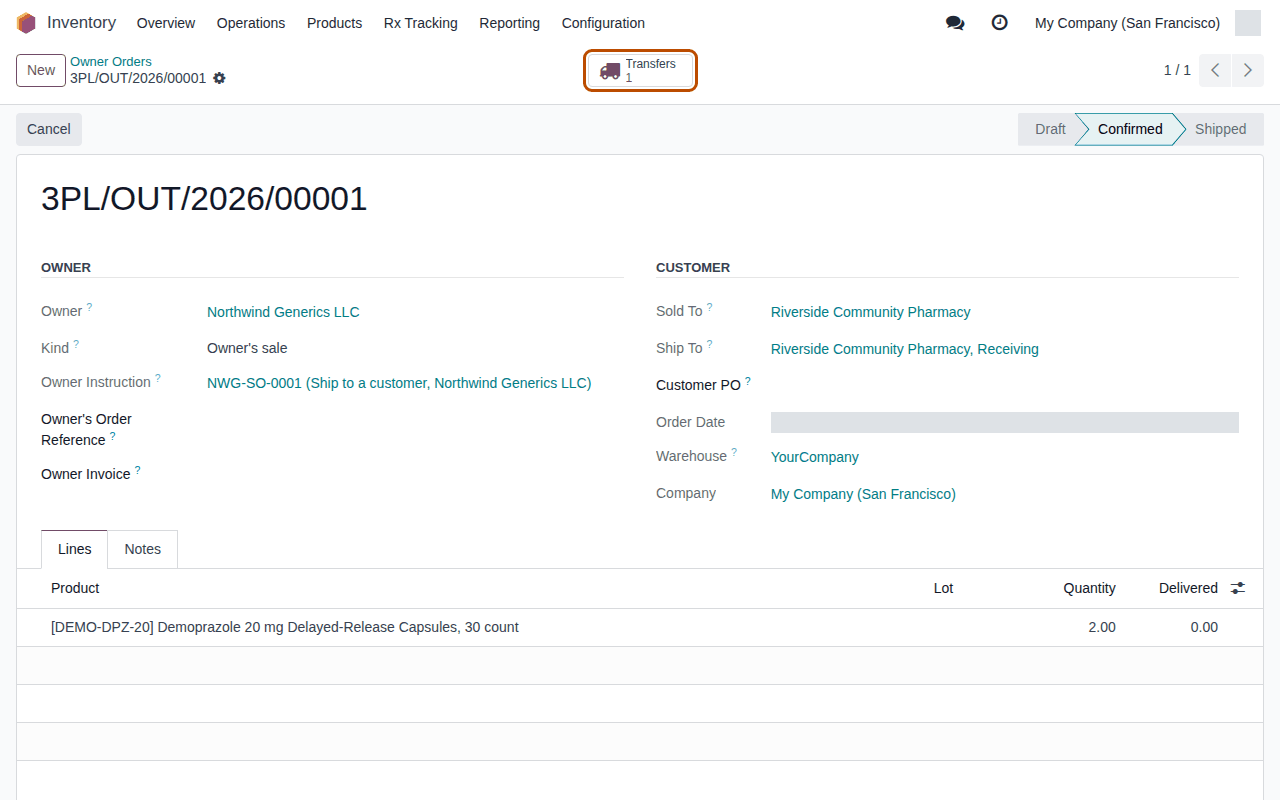Select the Draft status stage
Viewport: 1280px width, 800px height.
[1048, 129]
